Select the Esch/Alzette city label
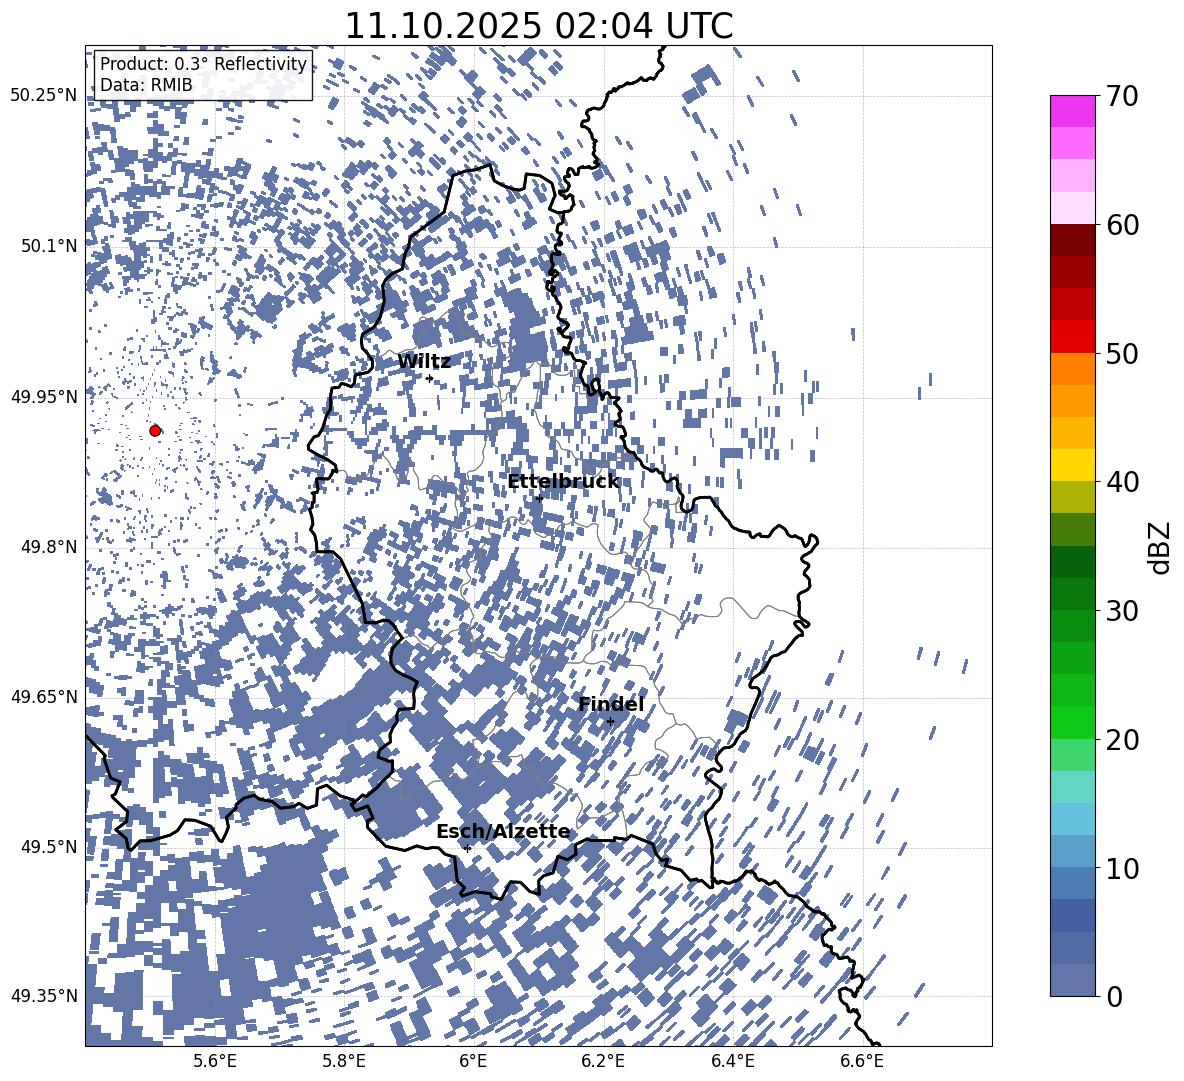This screenshot has height=1081, width=1184. (x=503, y=831)
